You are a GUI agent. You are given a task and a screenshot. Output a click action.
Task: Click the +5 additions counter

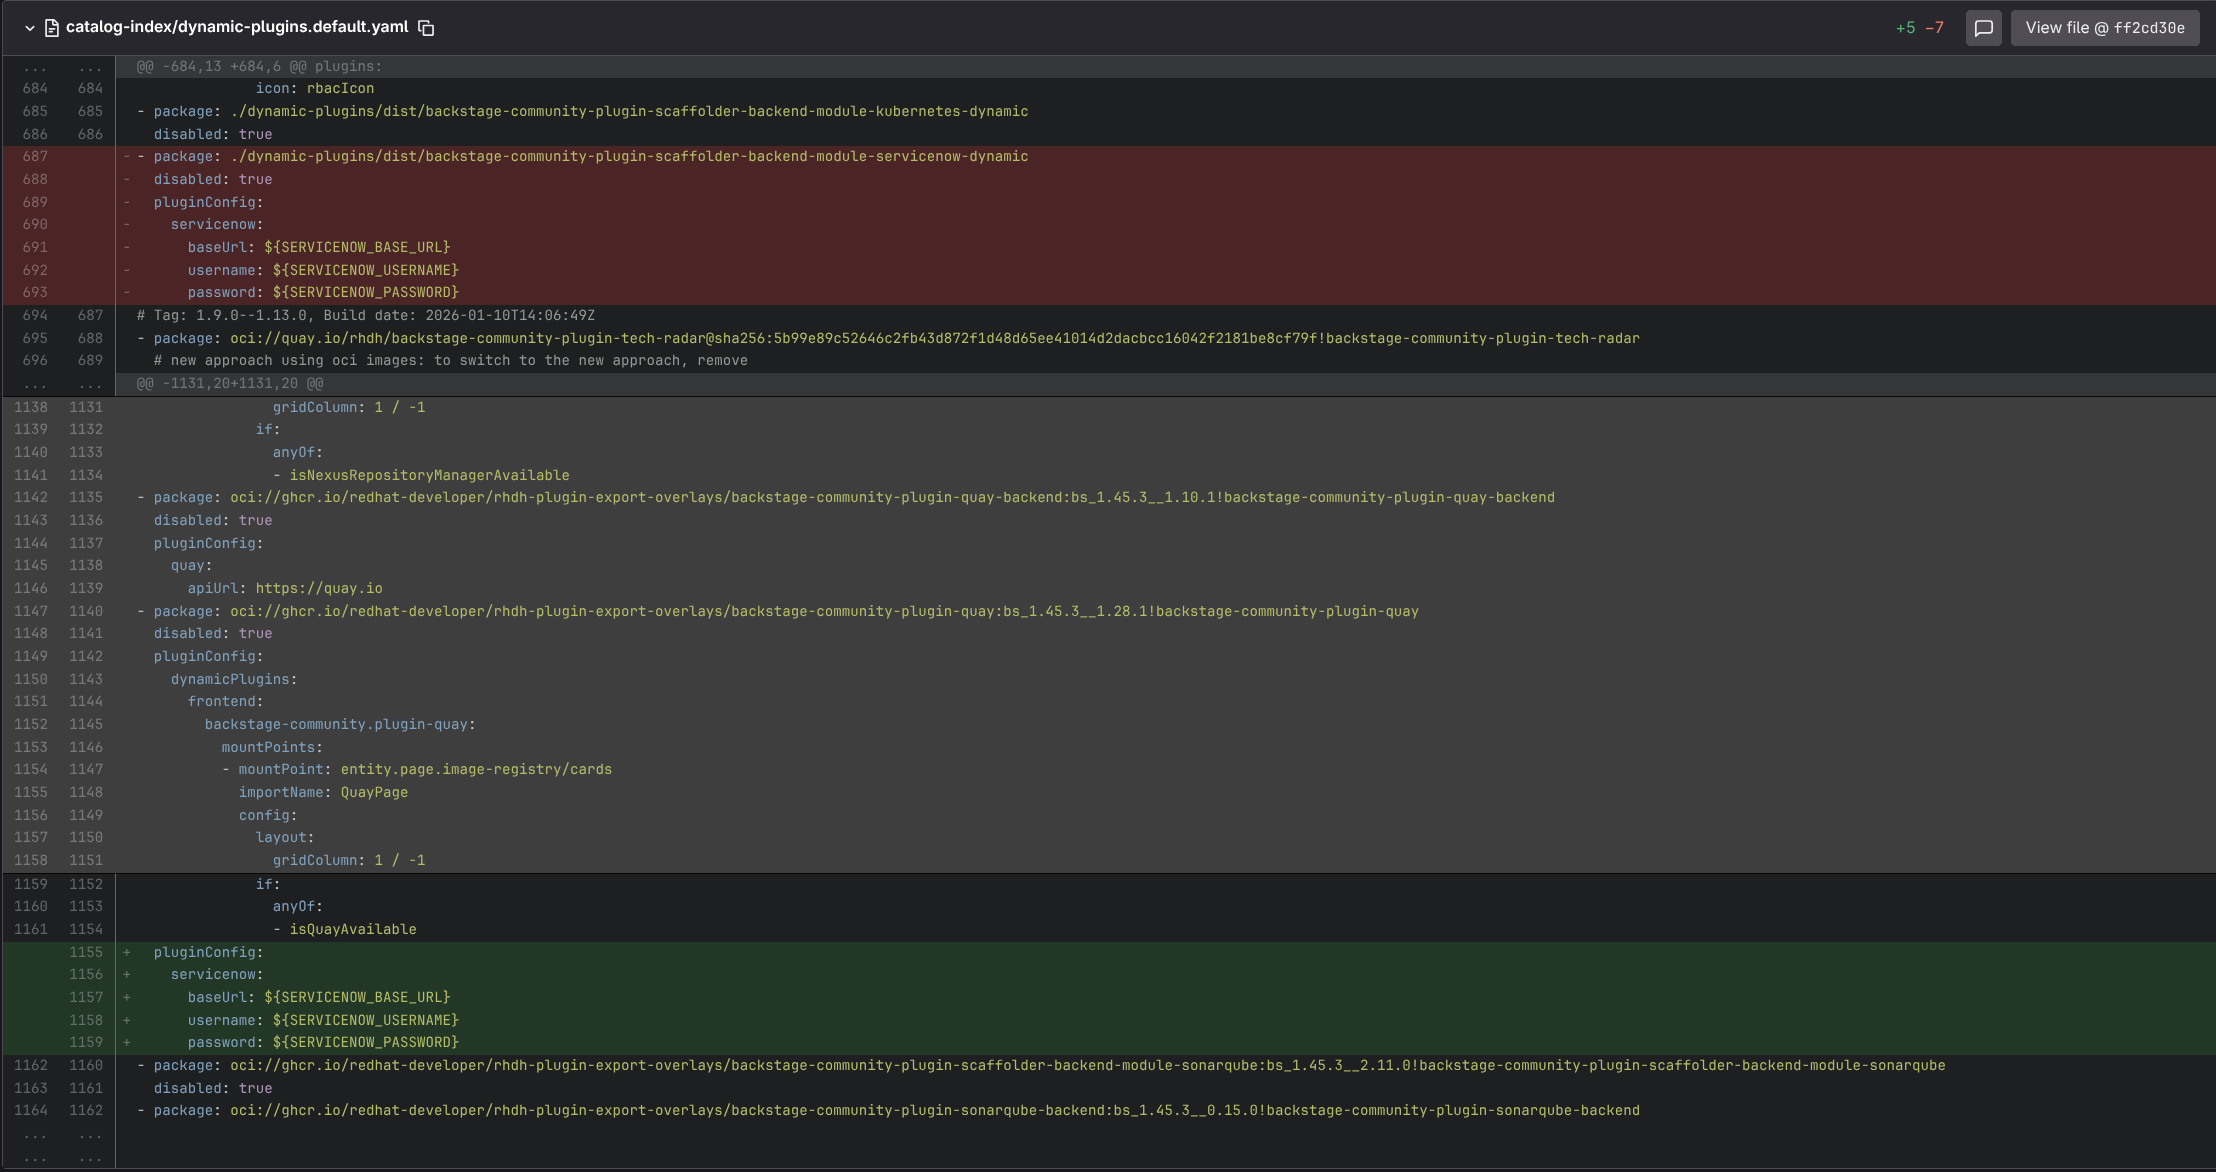(1905, 28)
